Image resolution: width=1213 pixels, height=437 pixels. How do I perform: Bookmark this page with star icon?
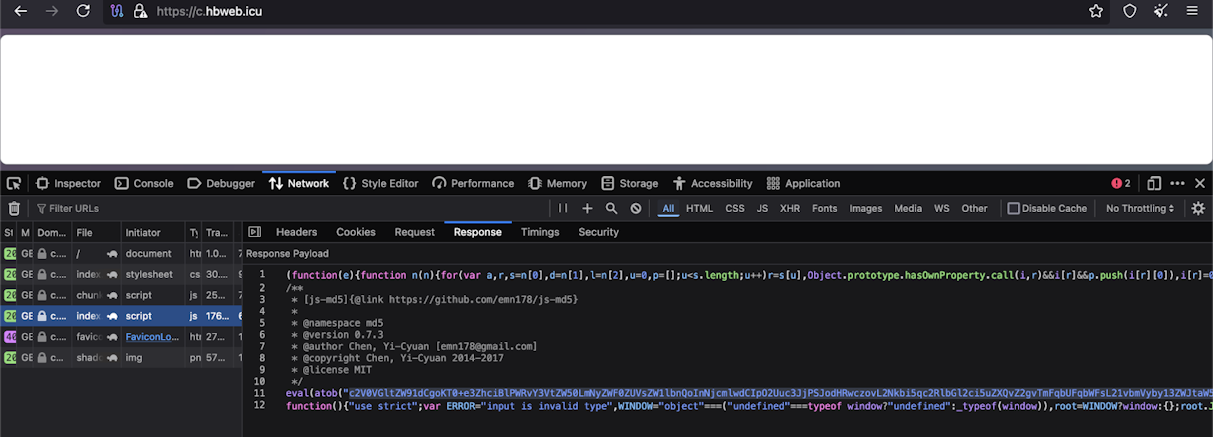1096,11
